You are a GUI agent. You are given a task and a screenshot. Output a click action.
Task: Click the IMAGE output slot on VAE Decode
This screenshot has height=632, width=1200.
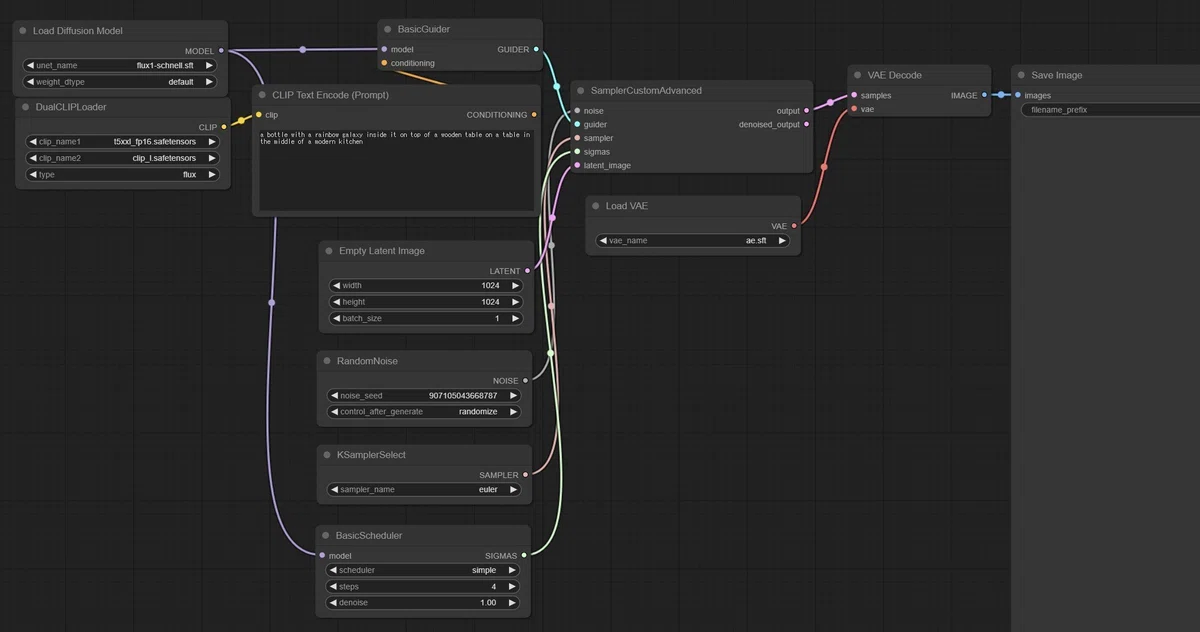click(x=985, y=95)
